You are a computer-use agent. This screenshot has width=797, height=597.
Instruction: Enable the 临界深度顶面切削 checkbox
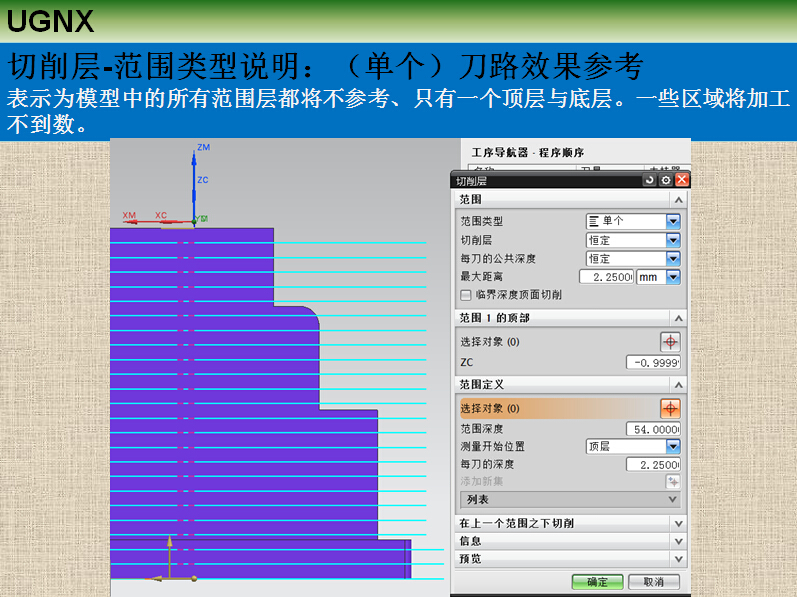[466, 295]
